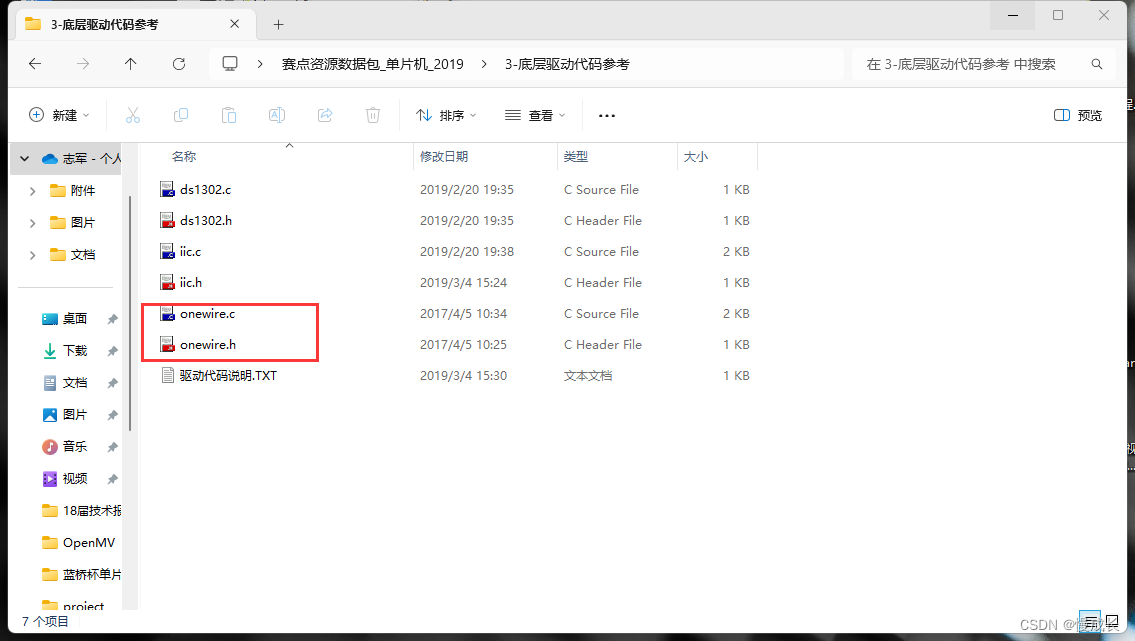The image size is (1135, 641).
Task: Refresh the current folder
Action: (179, 64)
